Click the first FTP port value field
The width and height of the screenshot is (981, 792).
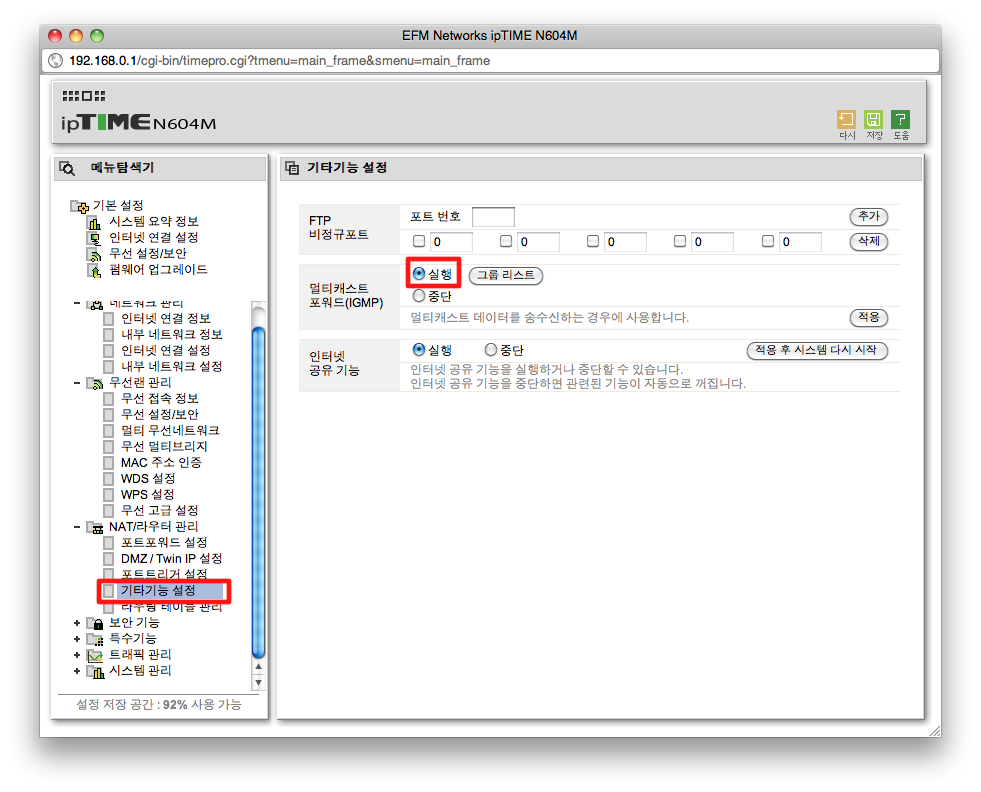[451, 241]
